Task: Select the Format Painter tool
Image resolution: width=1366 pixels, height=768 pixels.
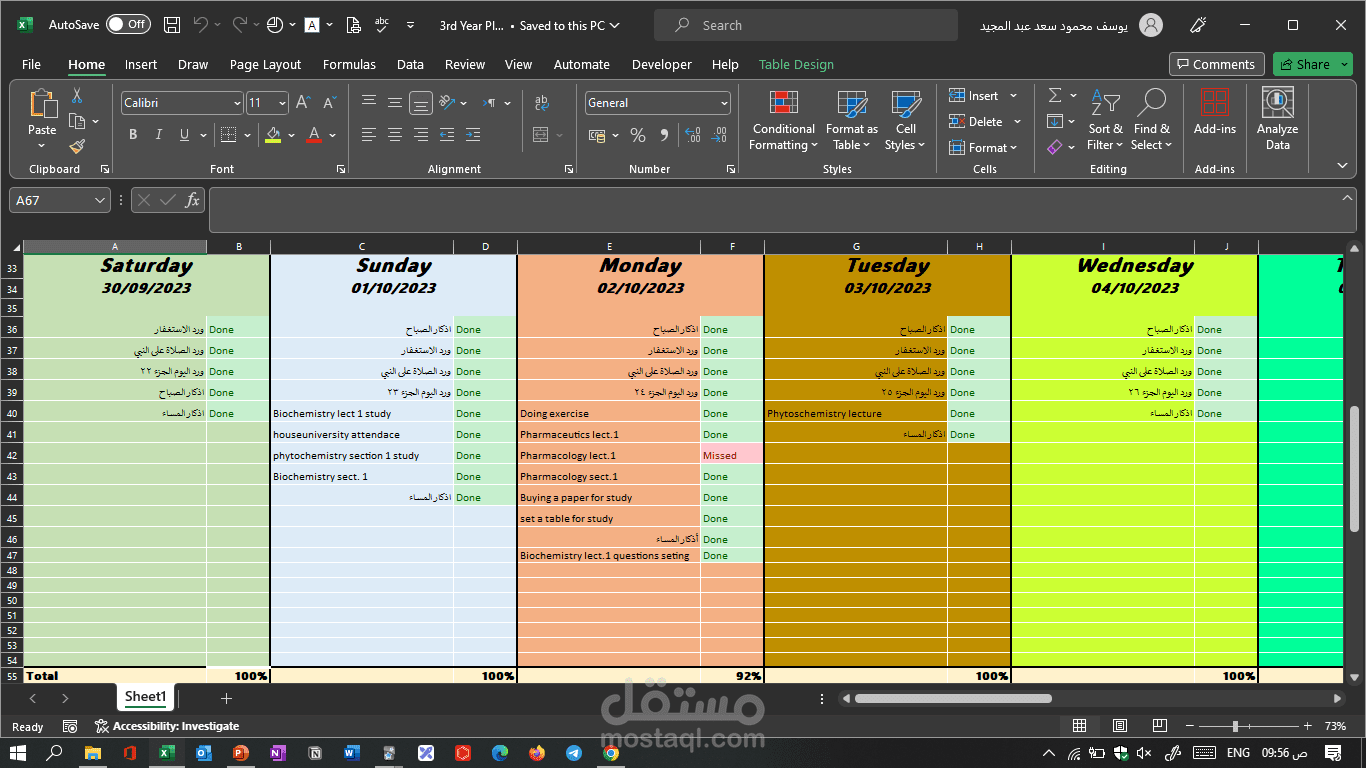Action: click(x=76, y=146)
